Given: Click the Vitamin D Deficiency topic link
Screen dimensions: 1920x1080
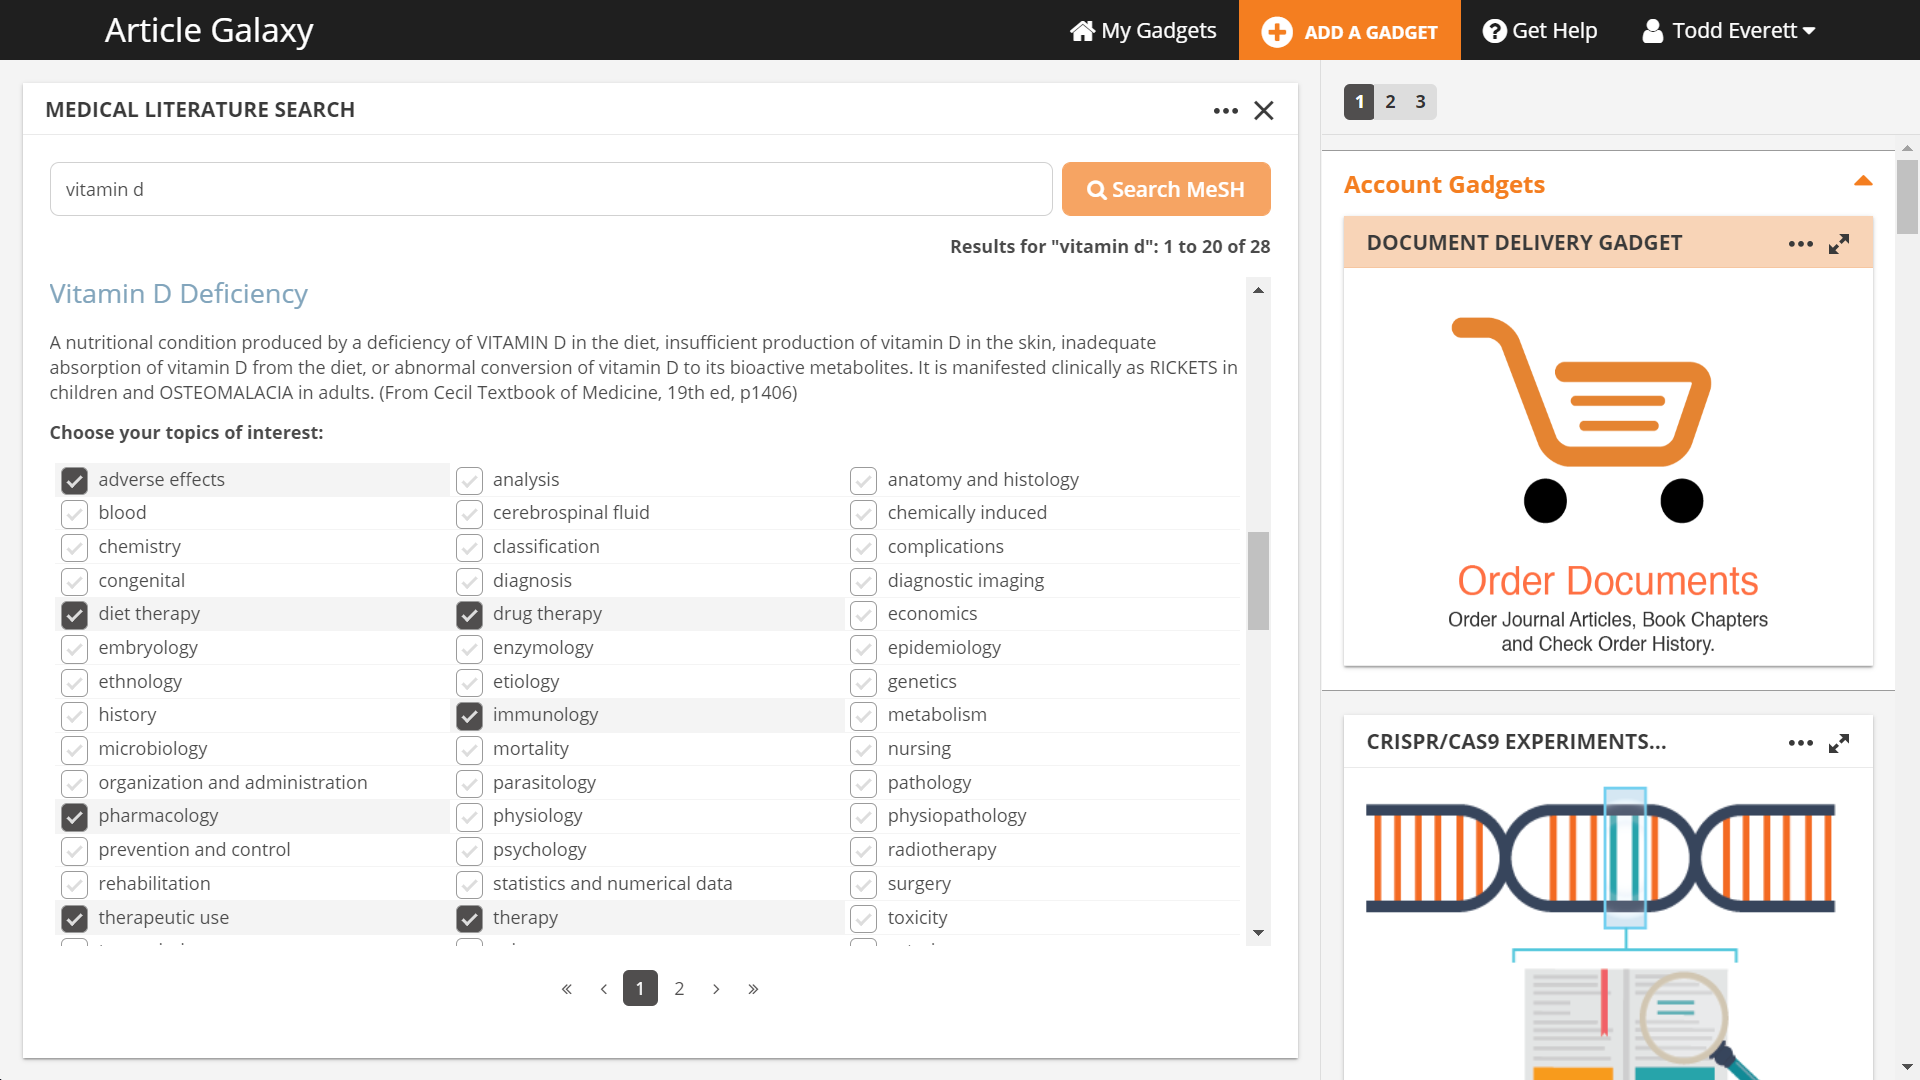Looking at the screenshot, I should [x=178, y=293].
